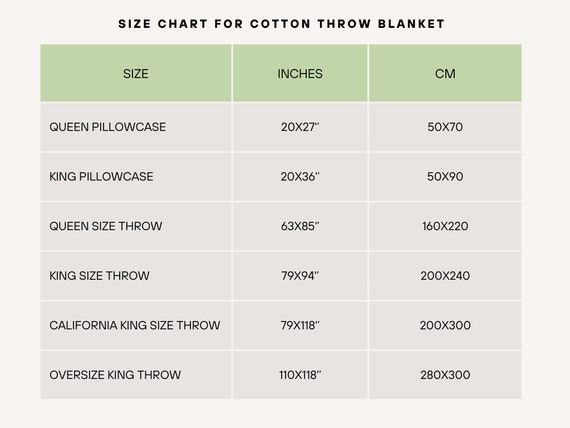Click the QUEEN PILLOWCASE row label
The image size is (570, 428).
[108, 127]
